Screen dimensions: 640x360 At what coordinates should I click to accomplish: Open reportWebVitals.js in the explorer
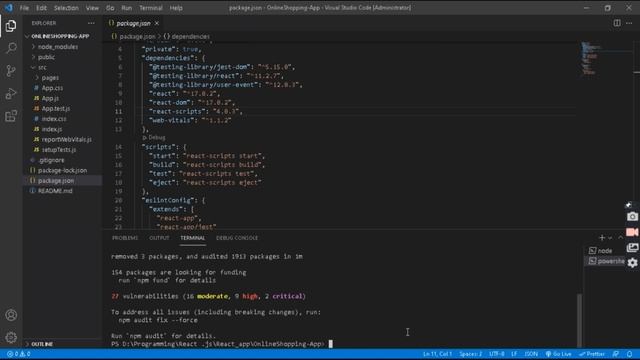coord(67,140)
